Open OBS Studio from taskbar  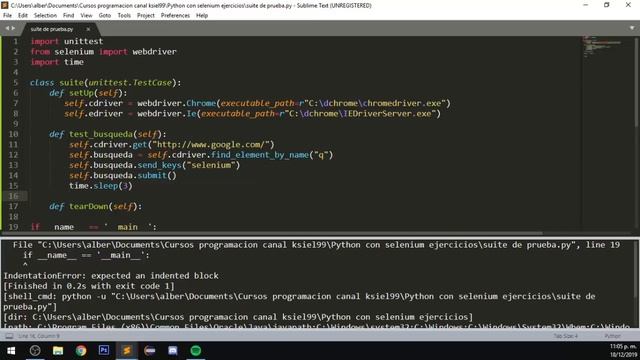(35, 351)
